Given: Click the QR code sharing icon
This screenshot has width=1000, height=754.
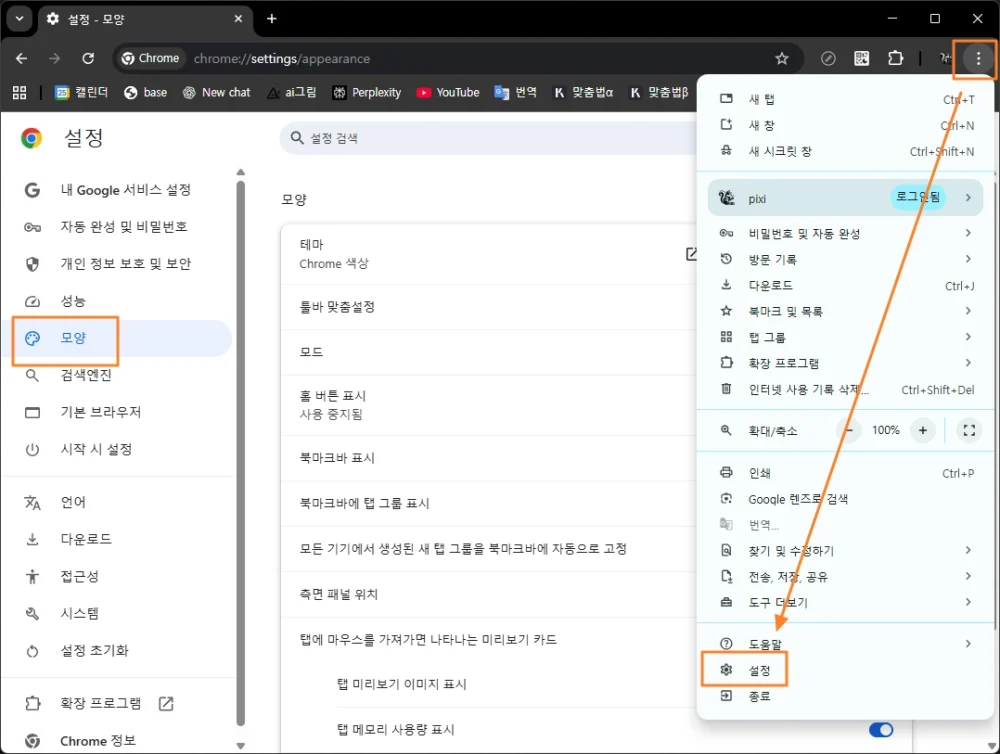Looking at the screenshot, I should click(x=861, y=58).
